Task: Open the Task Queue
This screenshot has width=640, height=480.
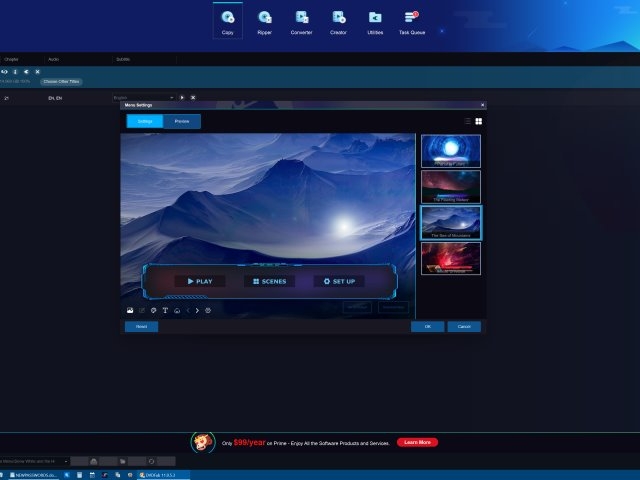Action: [411, 21]
